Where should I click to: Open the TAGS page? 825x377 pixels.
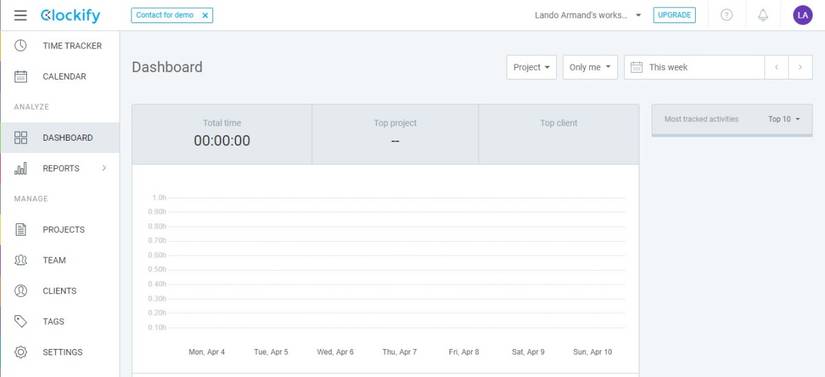pyautogui.click(x=54, y=321)
